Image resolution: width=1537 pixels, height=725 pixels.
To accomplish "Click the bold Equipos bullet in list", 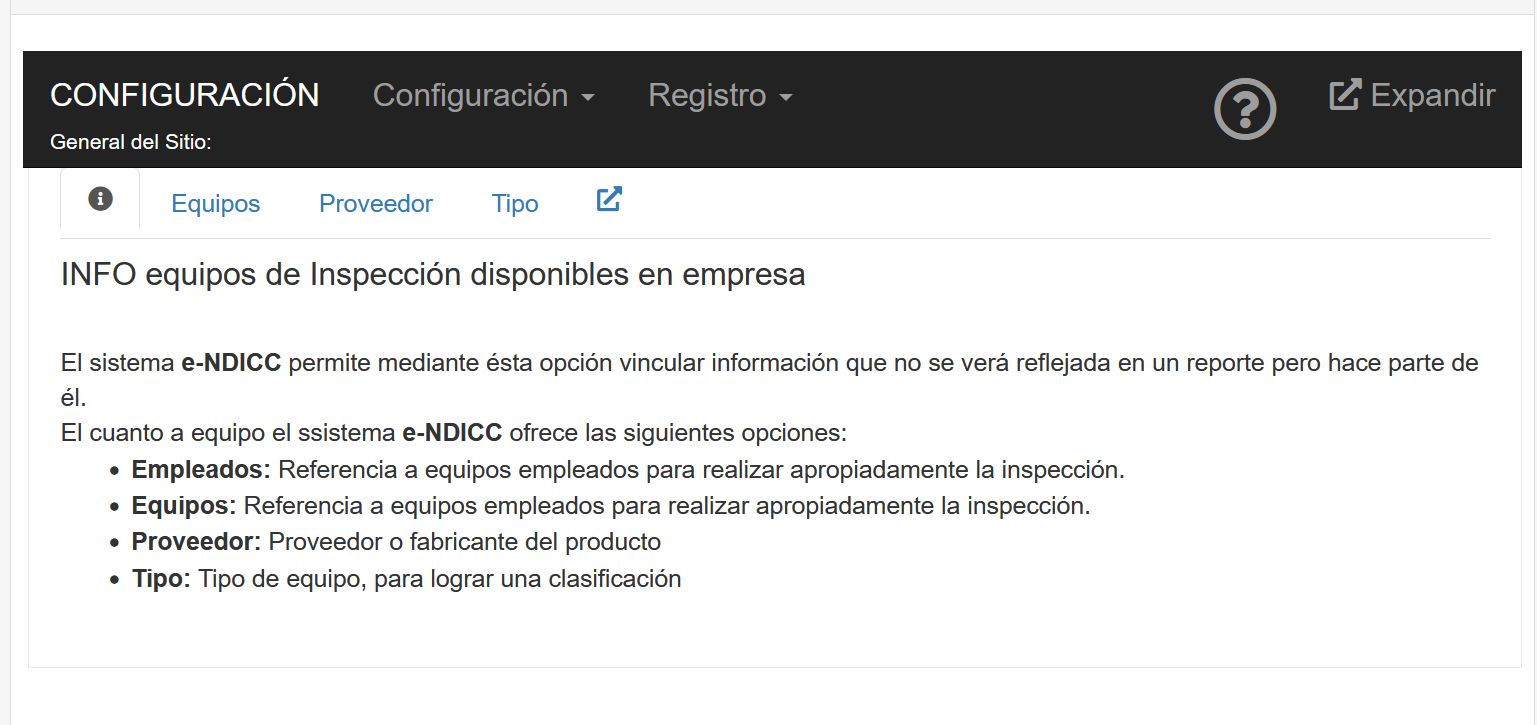I will (x=183, y=506).
